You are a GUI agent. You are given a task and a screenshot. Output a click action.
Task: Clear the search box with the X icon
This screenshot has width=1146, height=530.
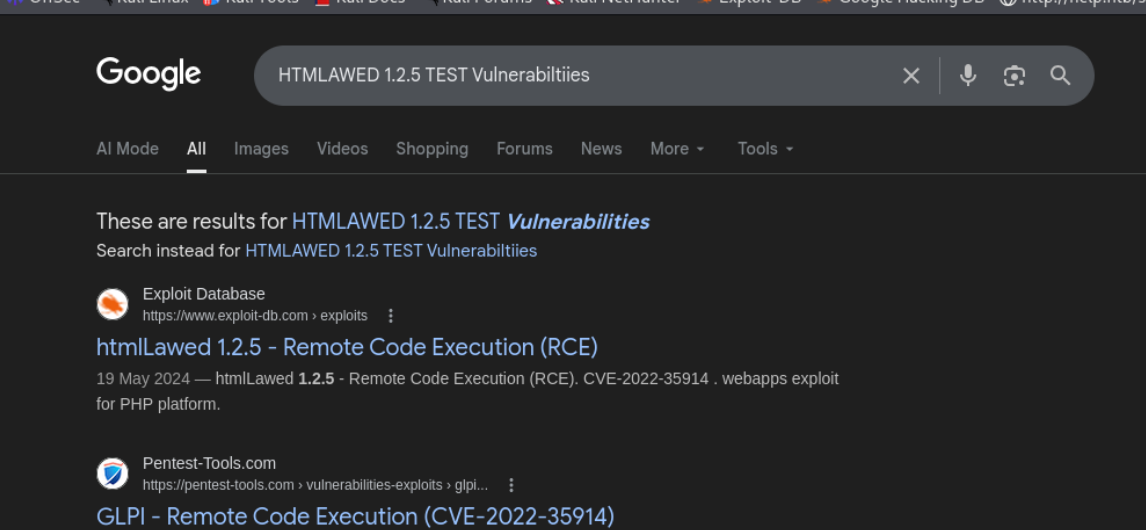coord(911,76)
